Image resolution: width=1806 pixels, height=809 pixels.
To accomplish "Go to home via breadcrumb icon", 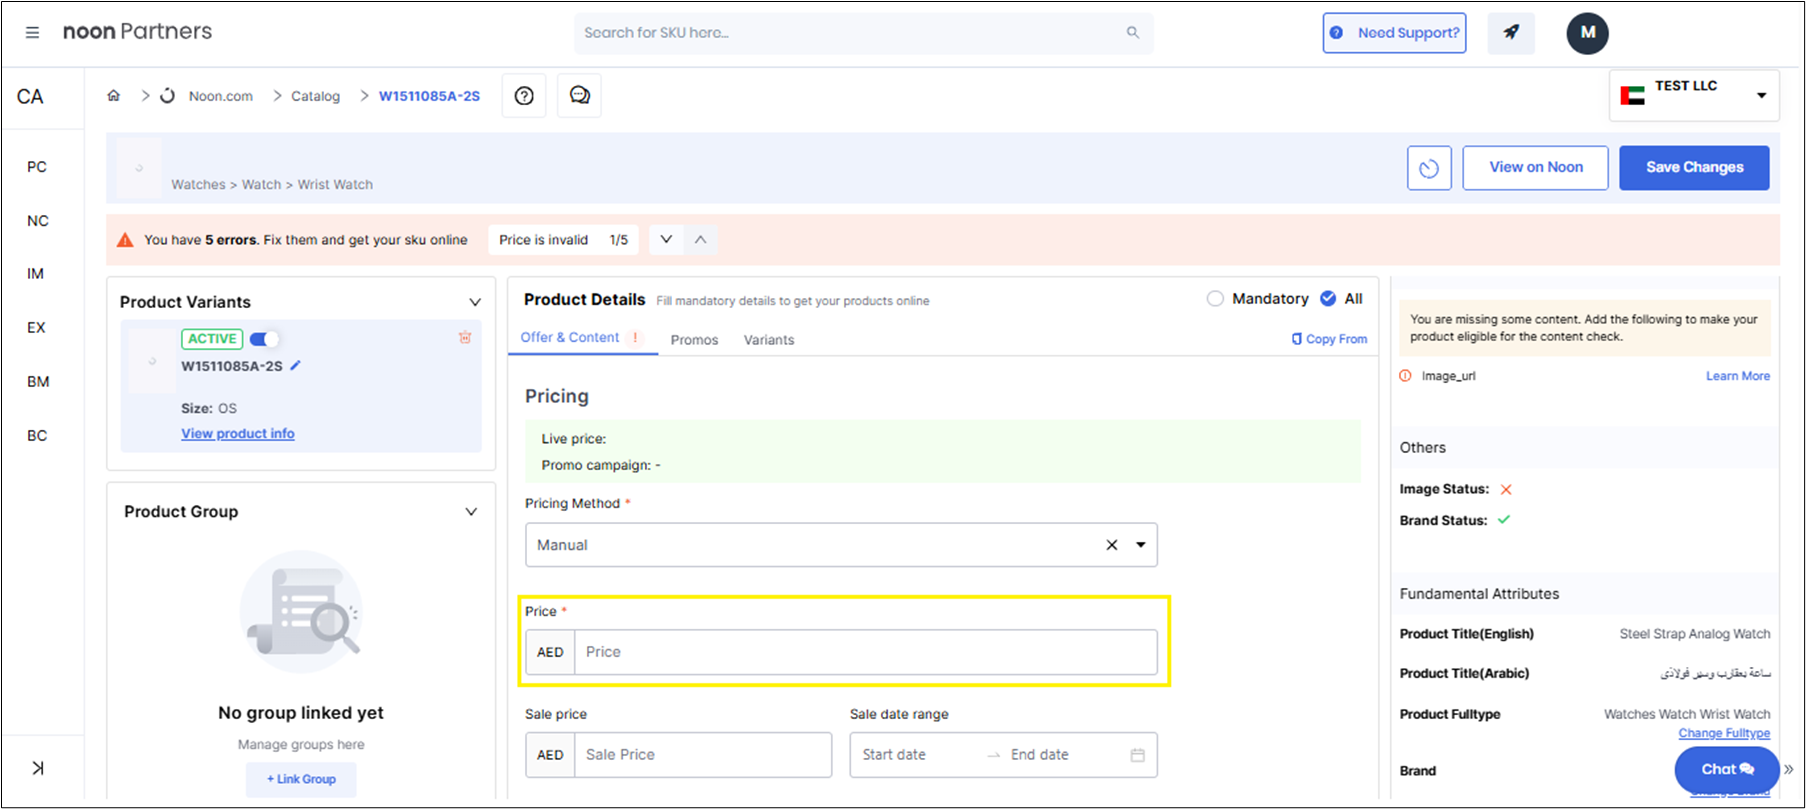I will point(114,96).
